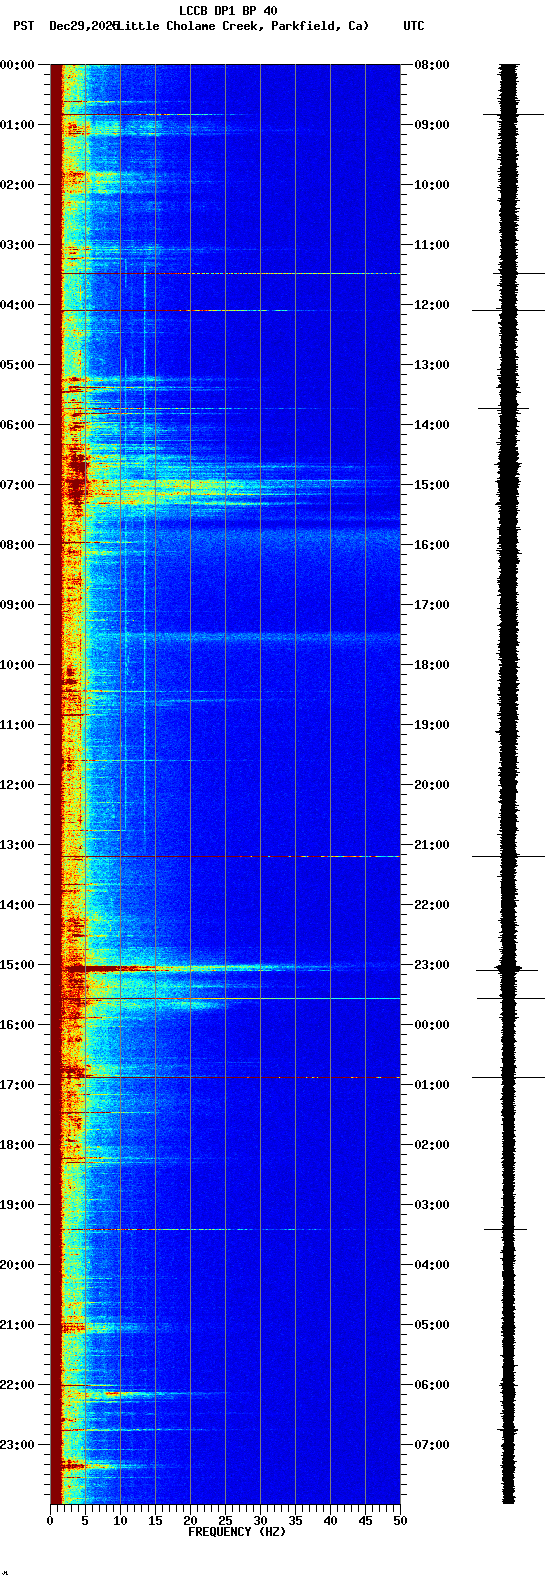The width and height of the screenshot is (552, 1584).
Task: Click frequency axis tick label '25'
Action: pos(225,1521)
